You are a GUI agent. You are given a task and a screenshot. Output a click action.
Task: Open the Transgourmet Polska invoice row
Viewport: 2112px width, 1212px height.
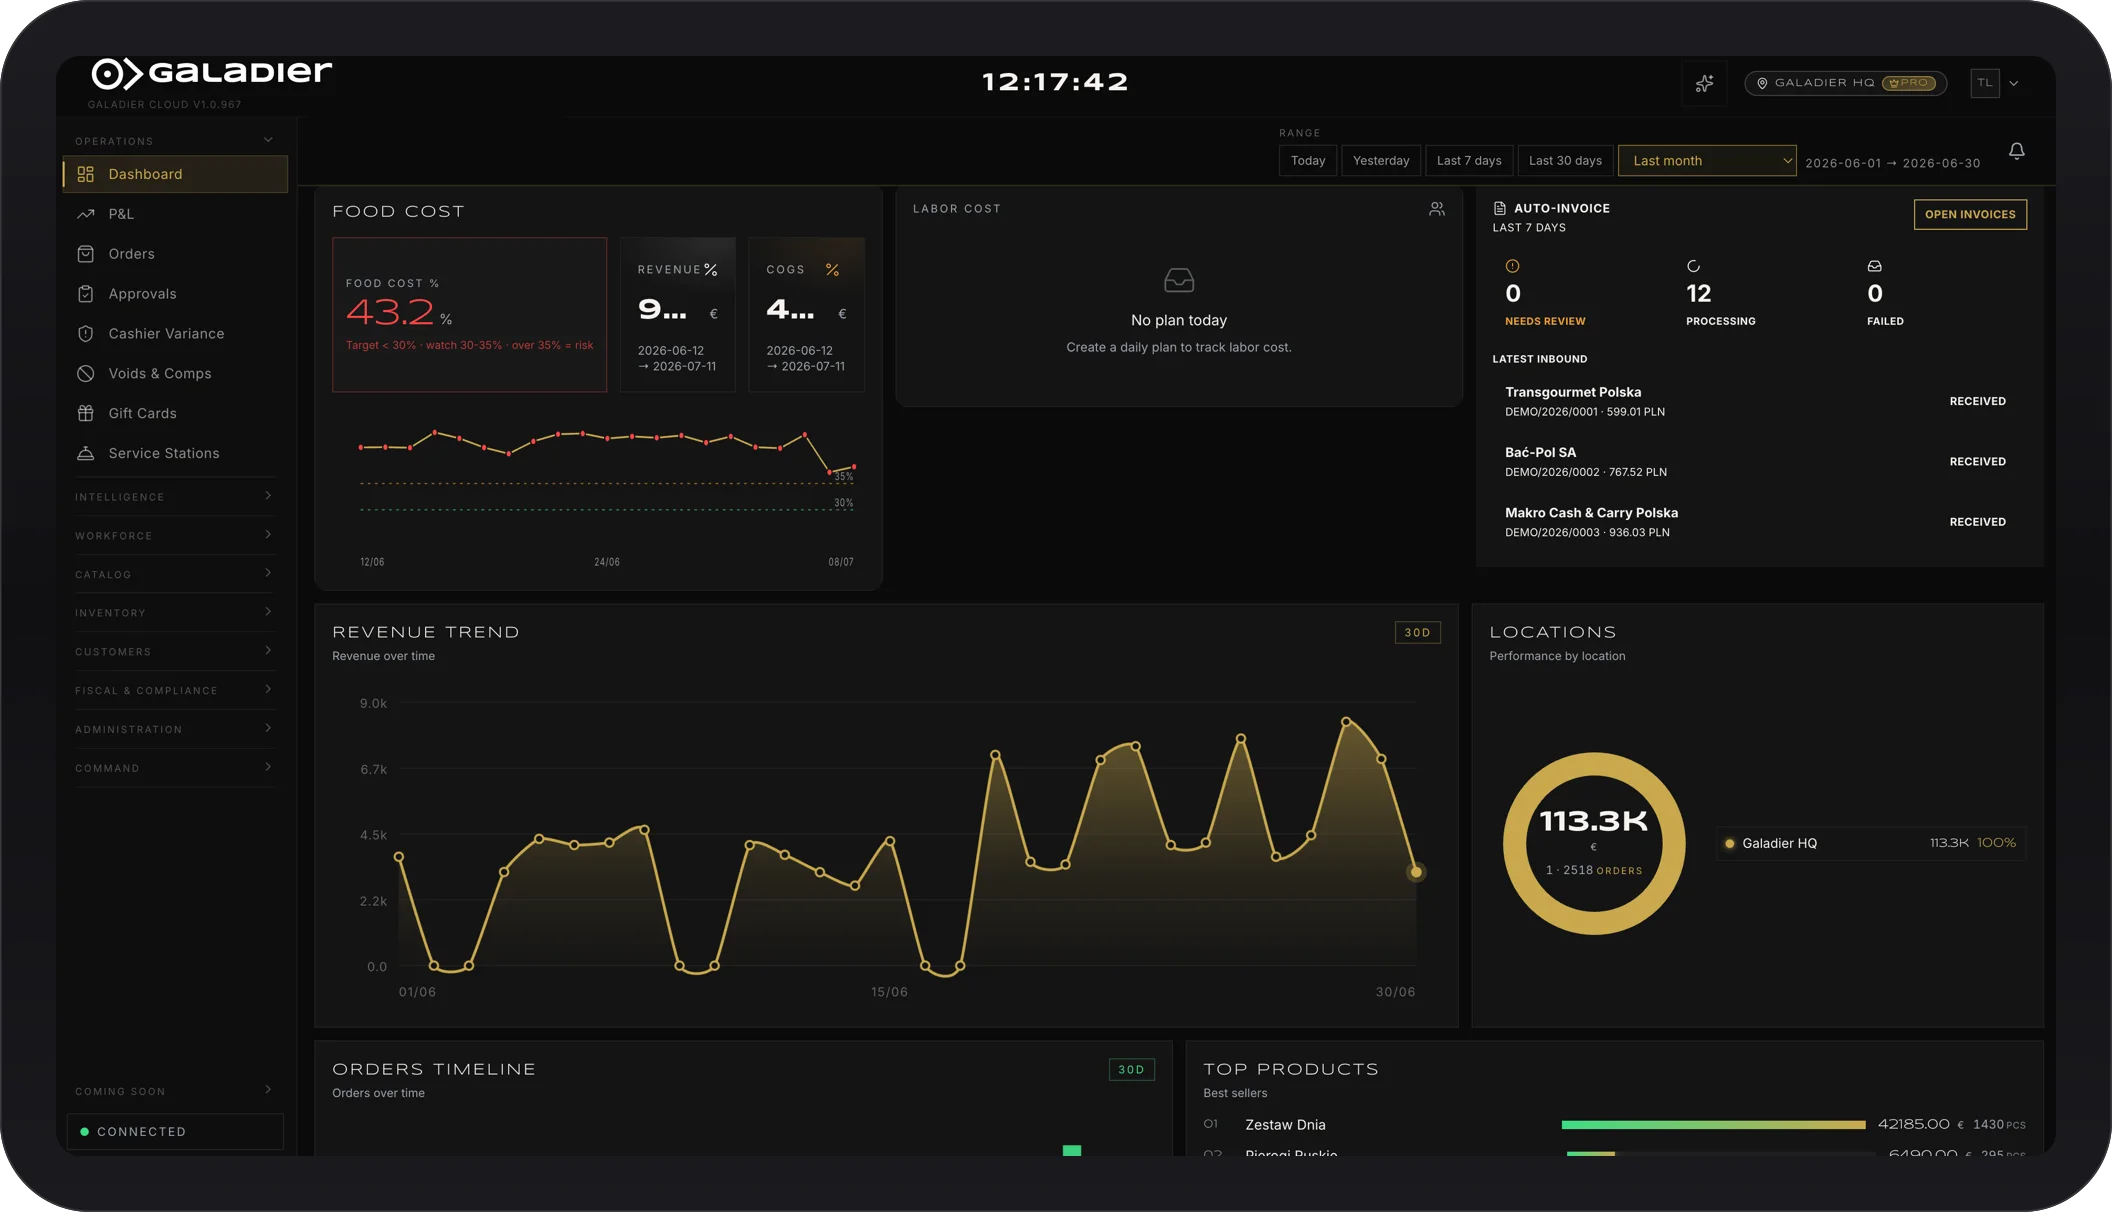(1758, 401)
